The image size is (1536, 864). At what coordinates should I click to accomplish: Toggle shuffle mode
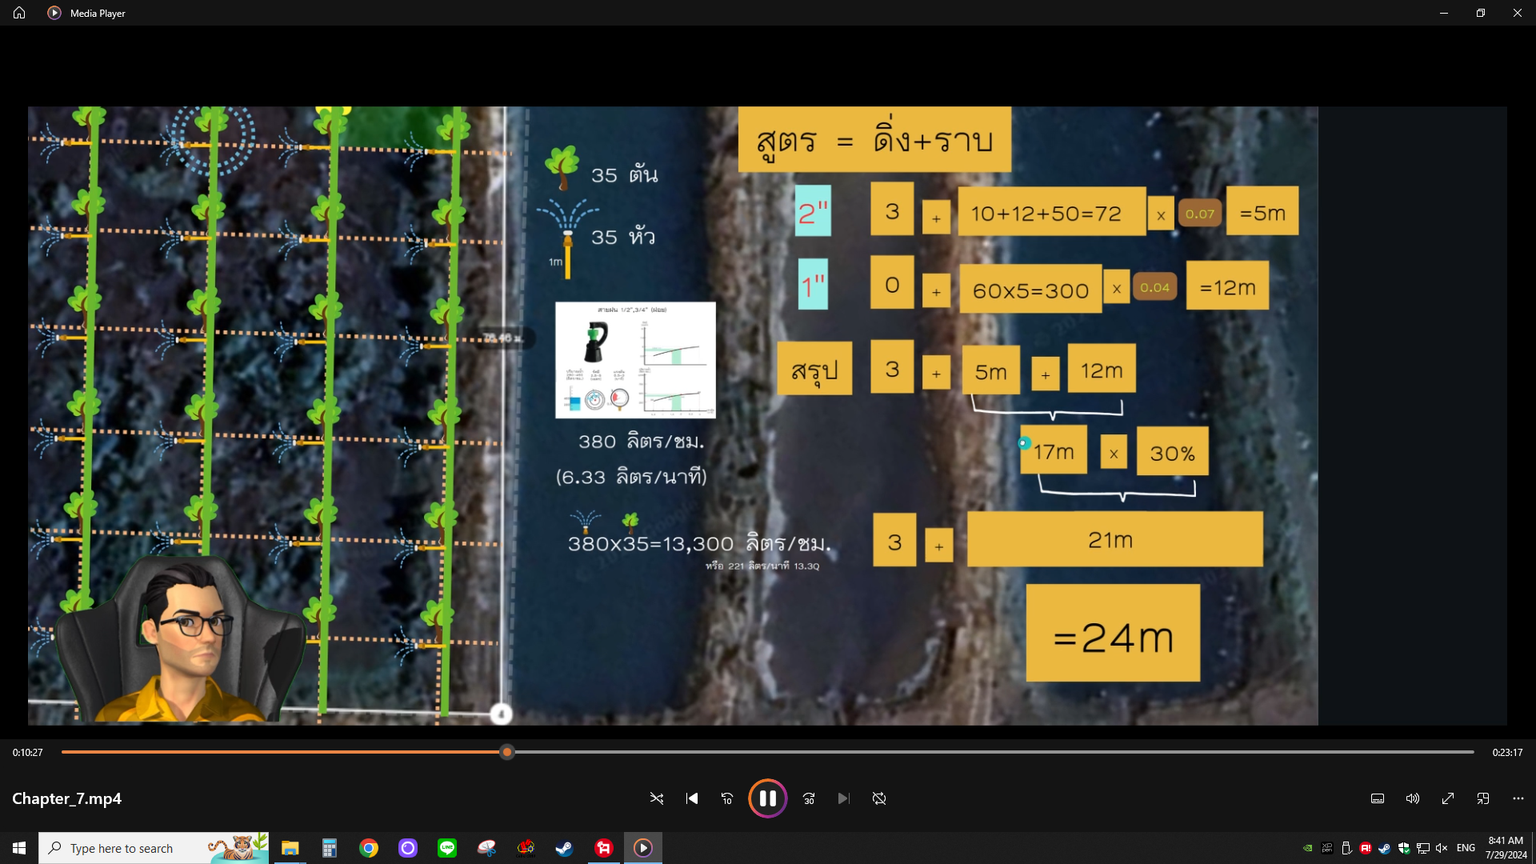657,798
